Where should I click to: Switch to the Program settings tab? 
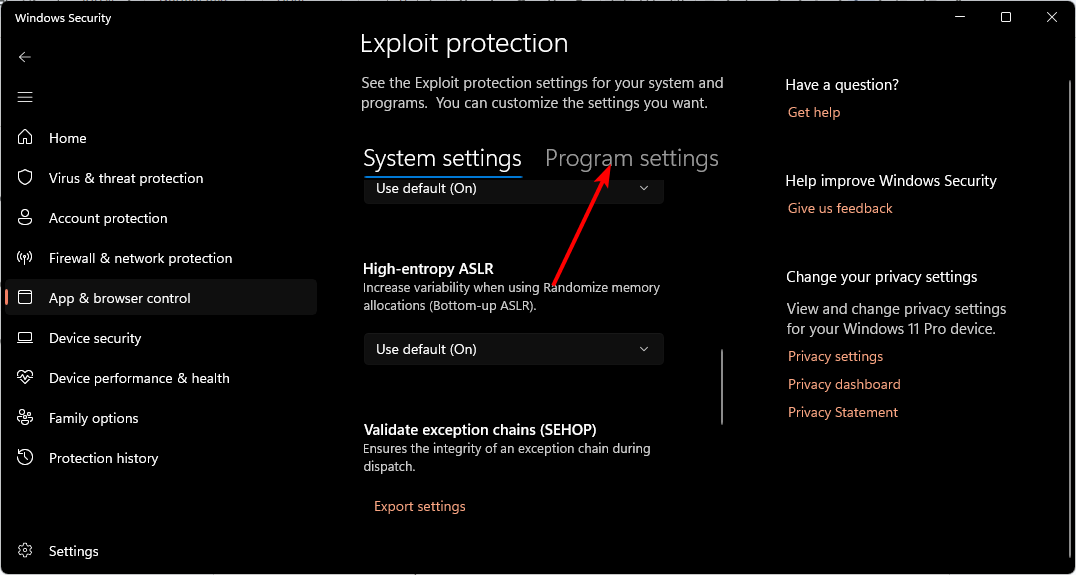tap(631, 159)
